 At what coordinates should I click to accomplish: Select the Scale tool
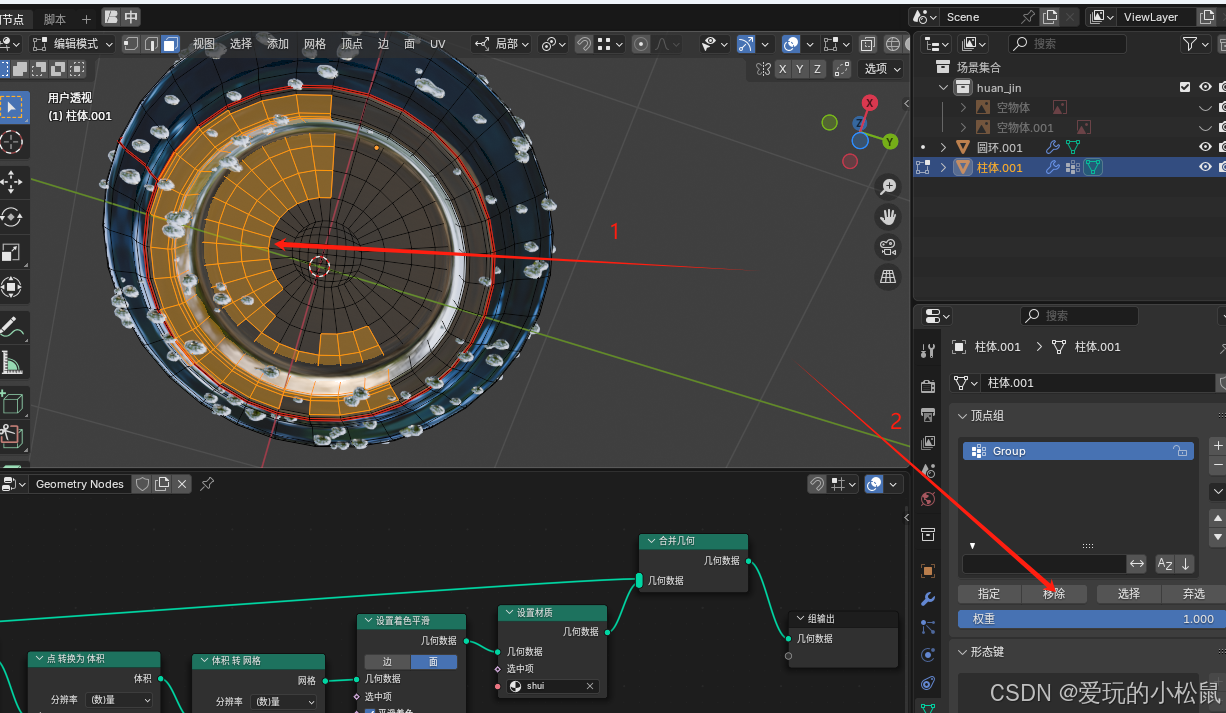click(12, 253)
